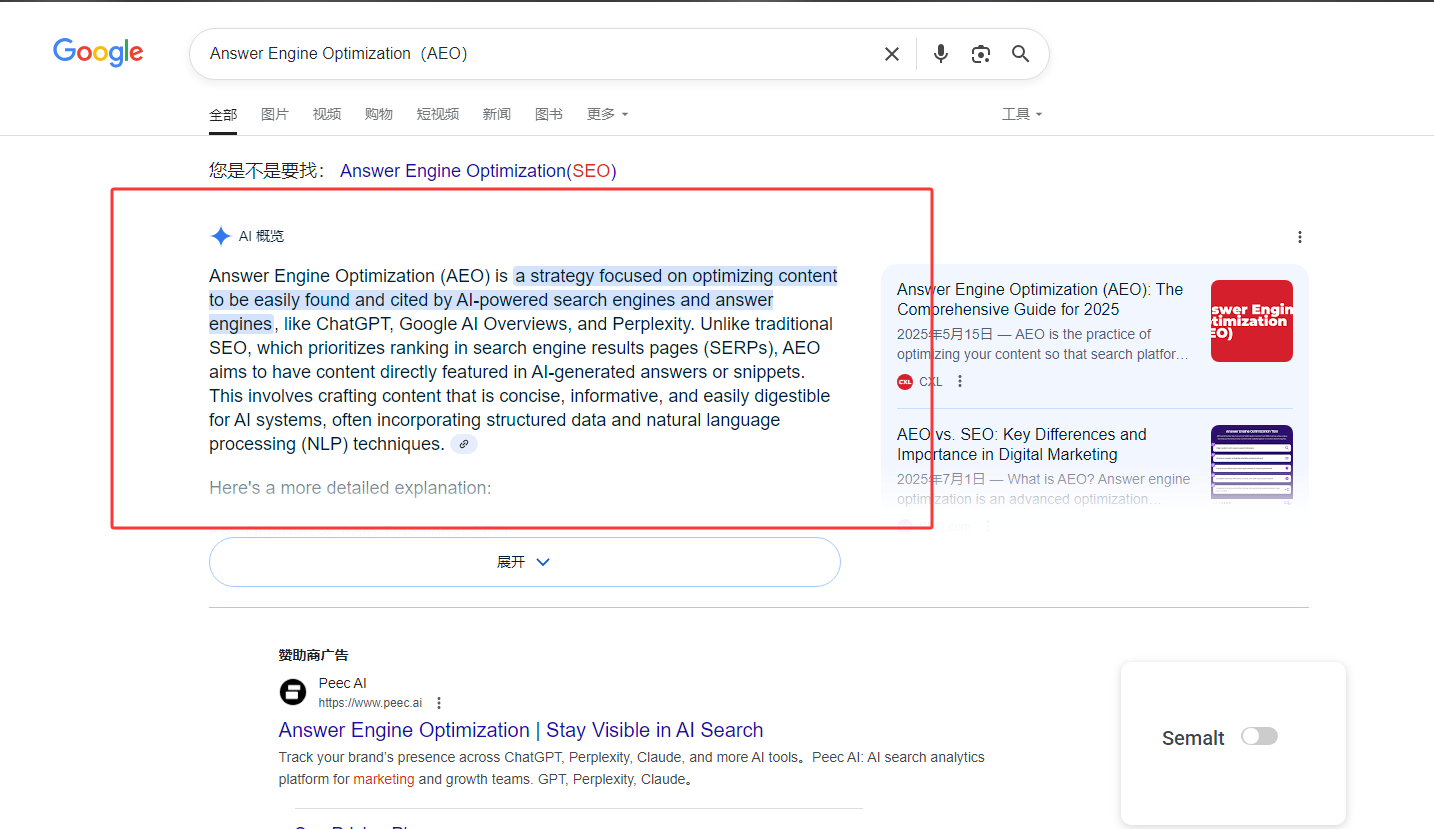Click the '2025年7月1日' snippet date
This screenshot has width=1434, height=829.
click(x=941, y=479)
